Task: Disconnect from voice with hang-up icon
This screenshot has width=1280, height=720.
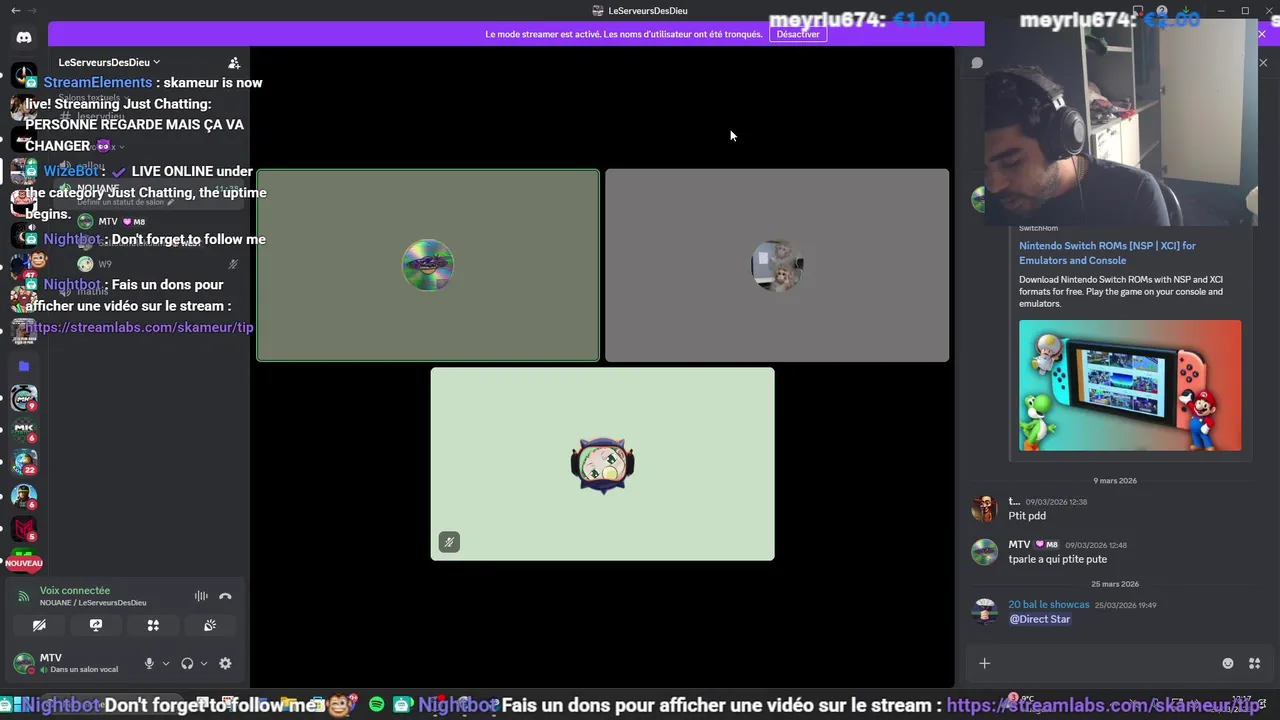Action: click(225, 596)
